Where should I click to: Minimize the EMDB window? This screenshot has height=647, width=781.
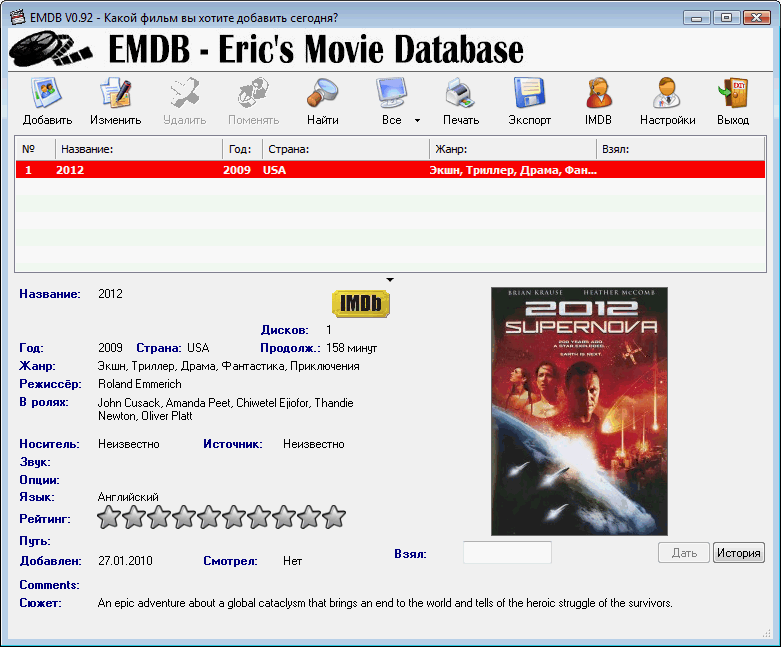(x=696, y=18)
